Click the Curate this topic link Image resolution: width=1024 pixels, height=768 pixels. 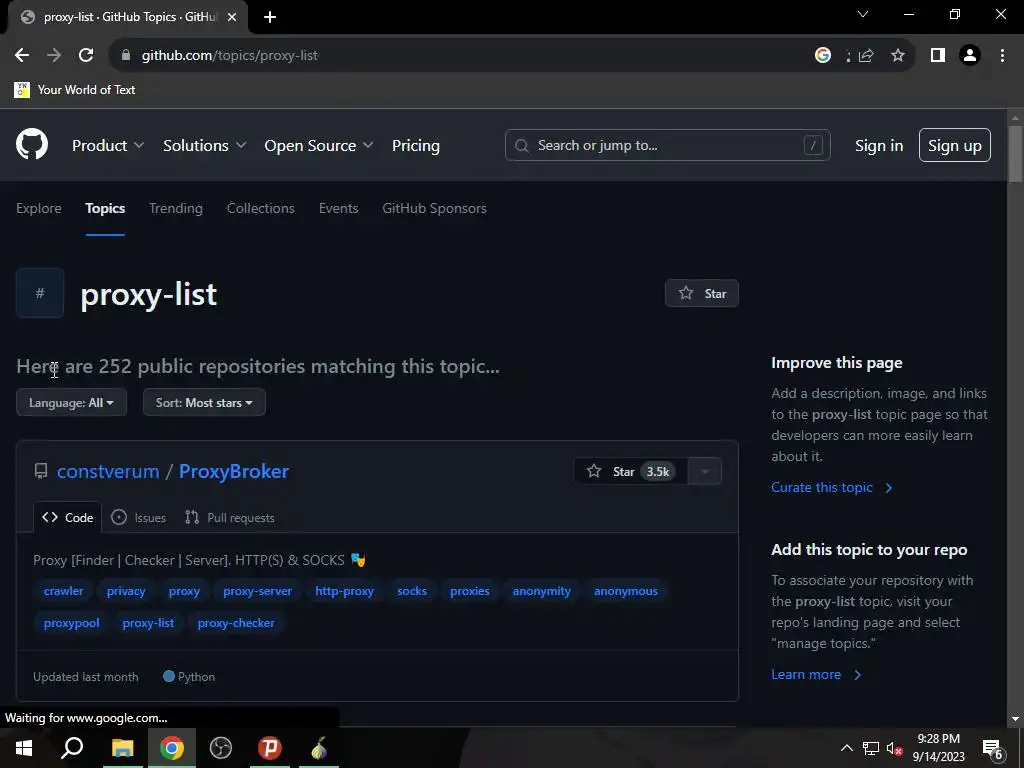click(831, 487)
